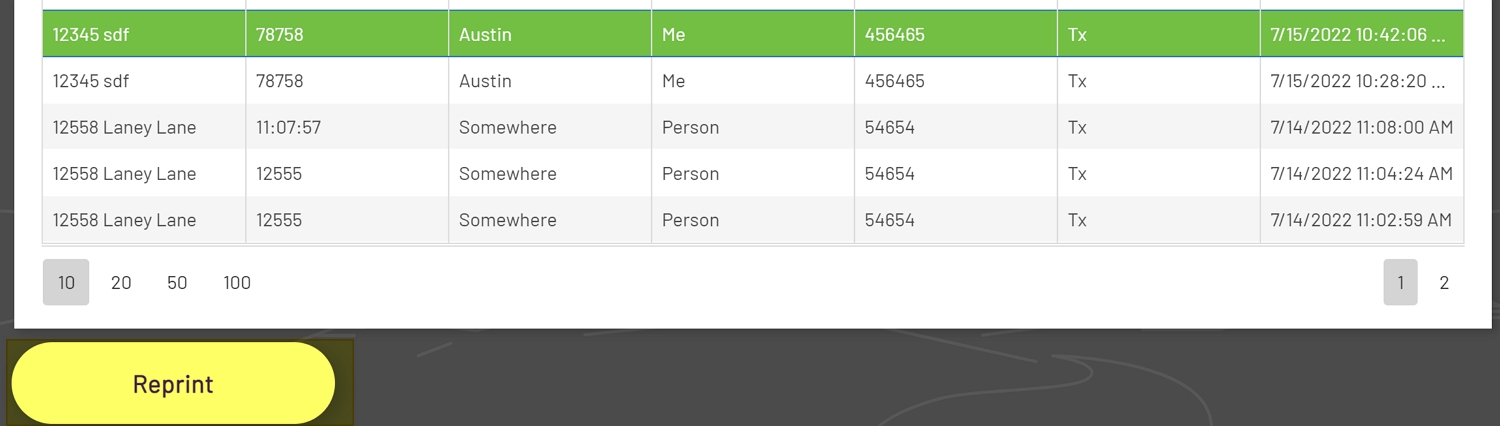Go to page 1 of results
Image resolution: width=1500 pixels, height=426 pixels.
click(1400, 283)
